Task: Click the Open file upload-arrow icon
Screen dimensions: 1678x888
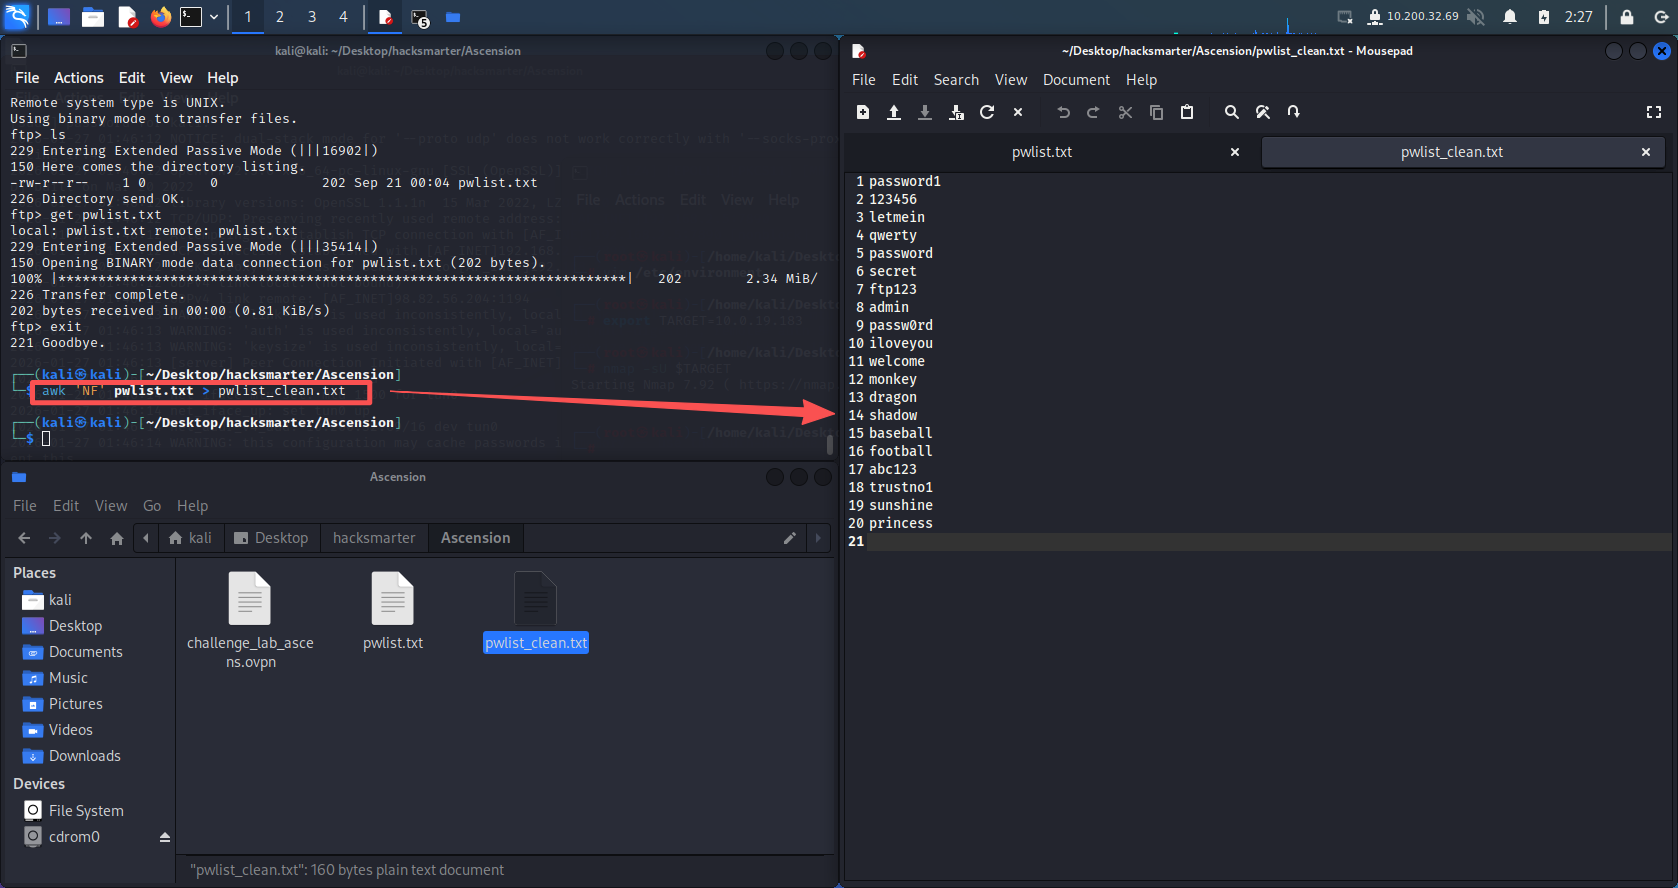Action: click(894, 112)
